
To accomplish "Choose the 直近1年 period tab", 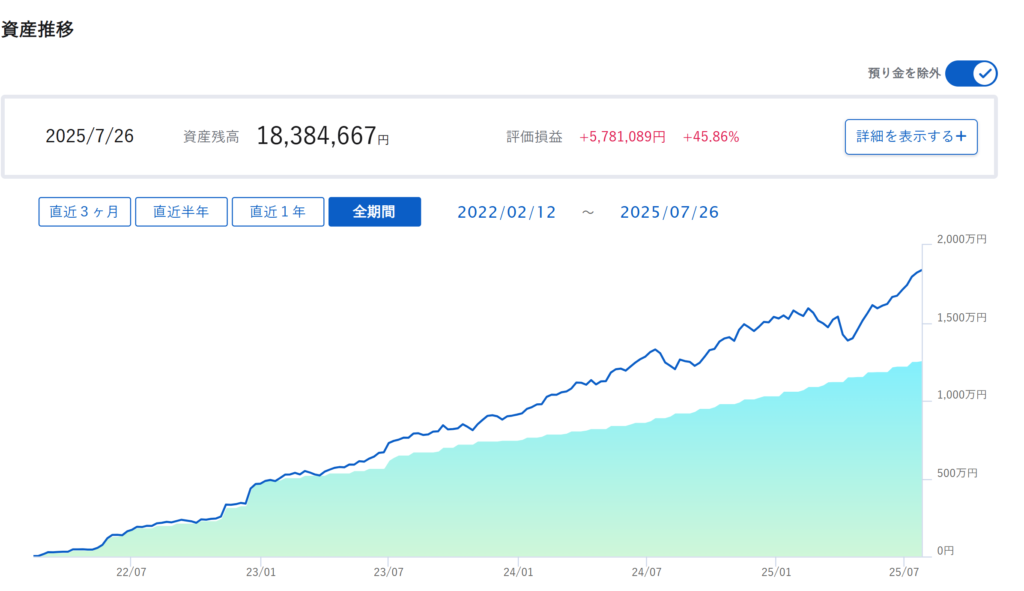I will [x=278, y=212].
